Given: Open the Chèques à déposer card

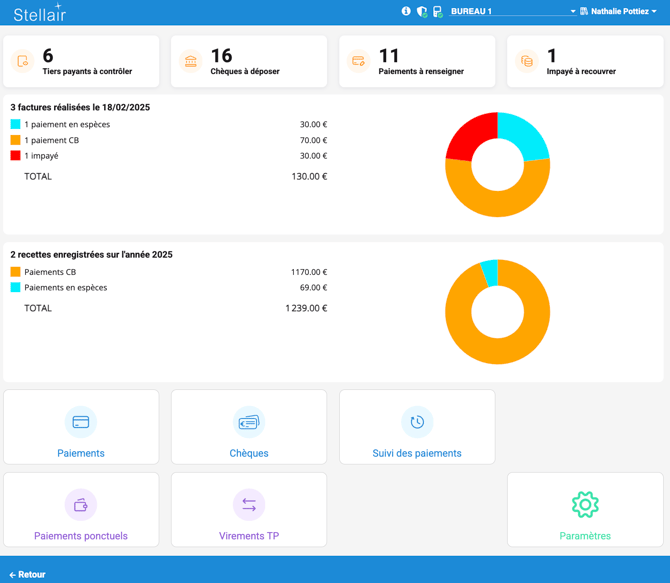Looking at the screenshot, I should pos(249,62).
